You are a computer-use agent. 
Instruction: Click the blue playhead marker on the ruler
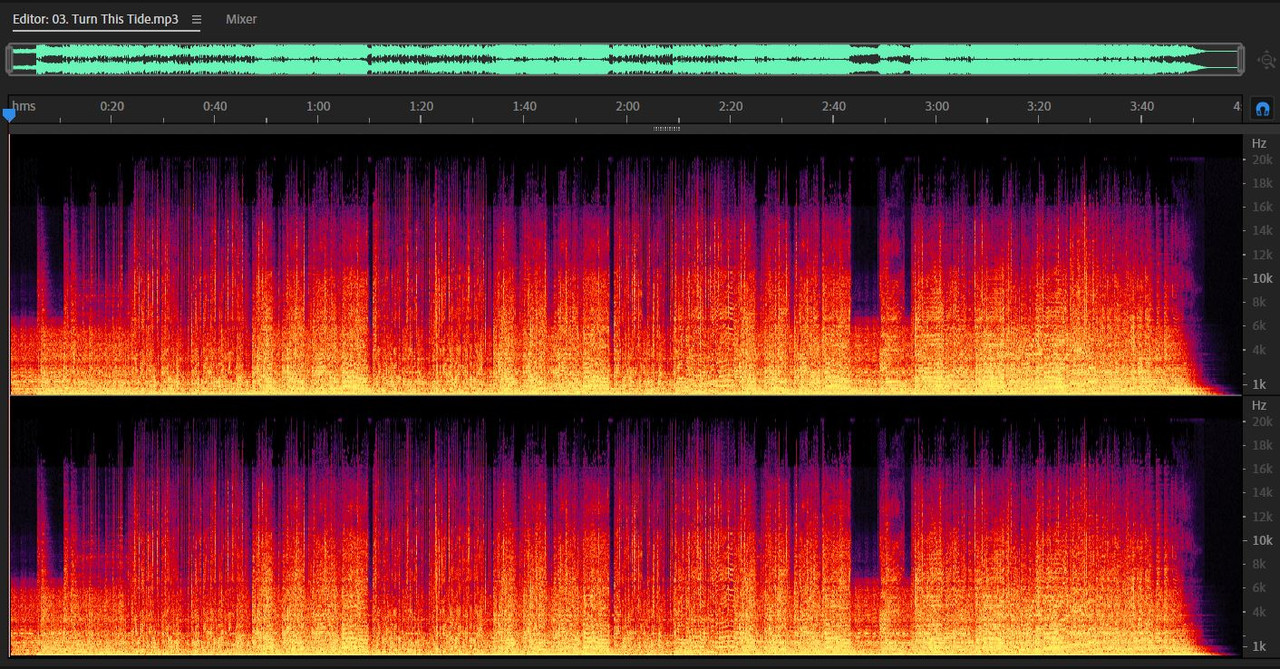[9, 115]
